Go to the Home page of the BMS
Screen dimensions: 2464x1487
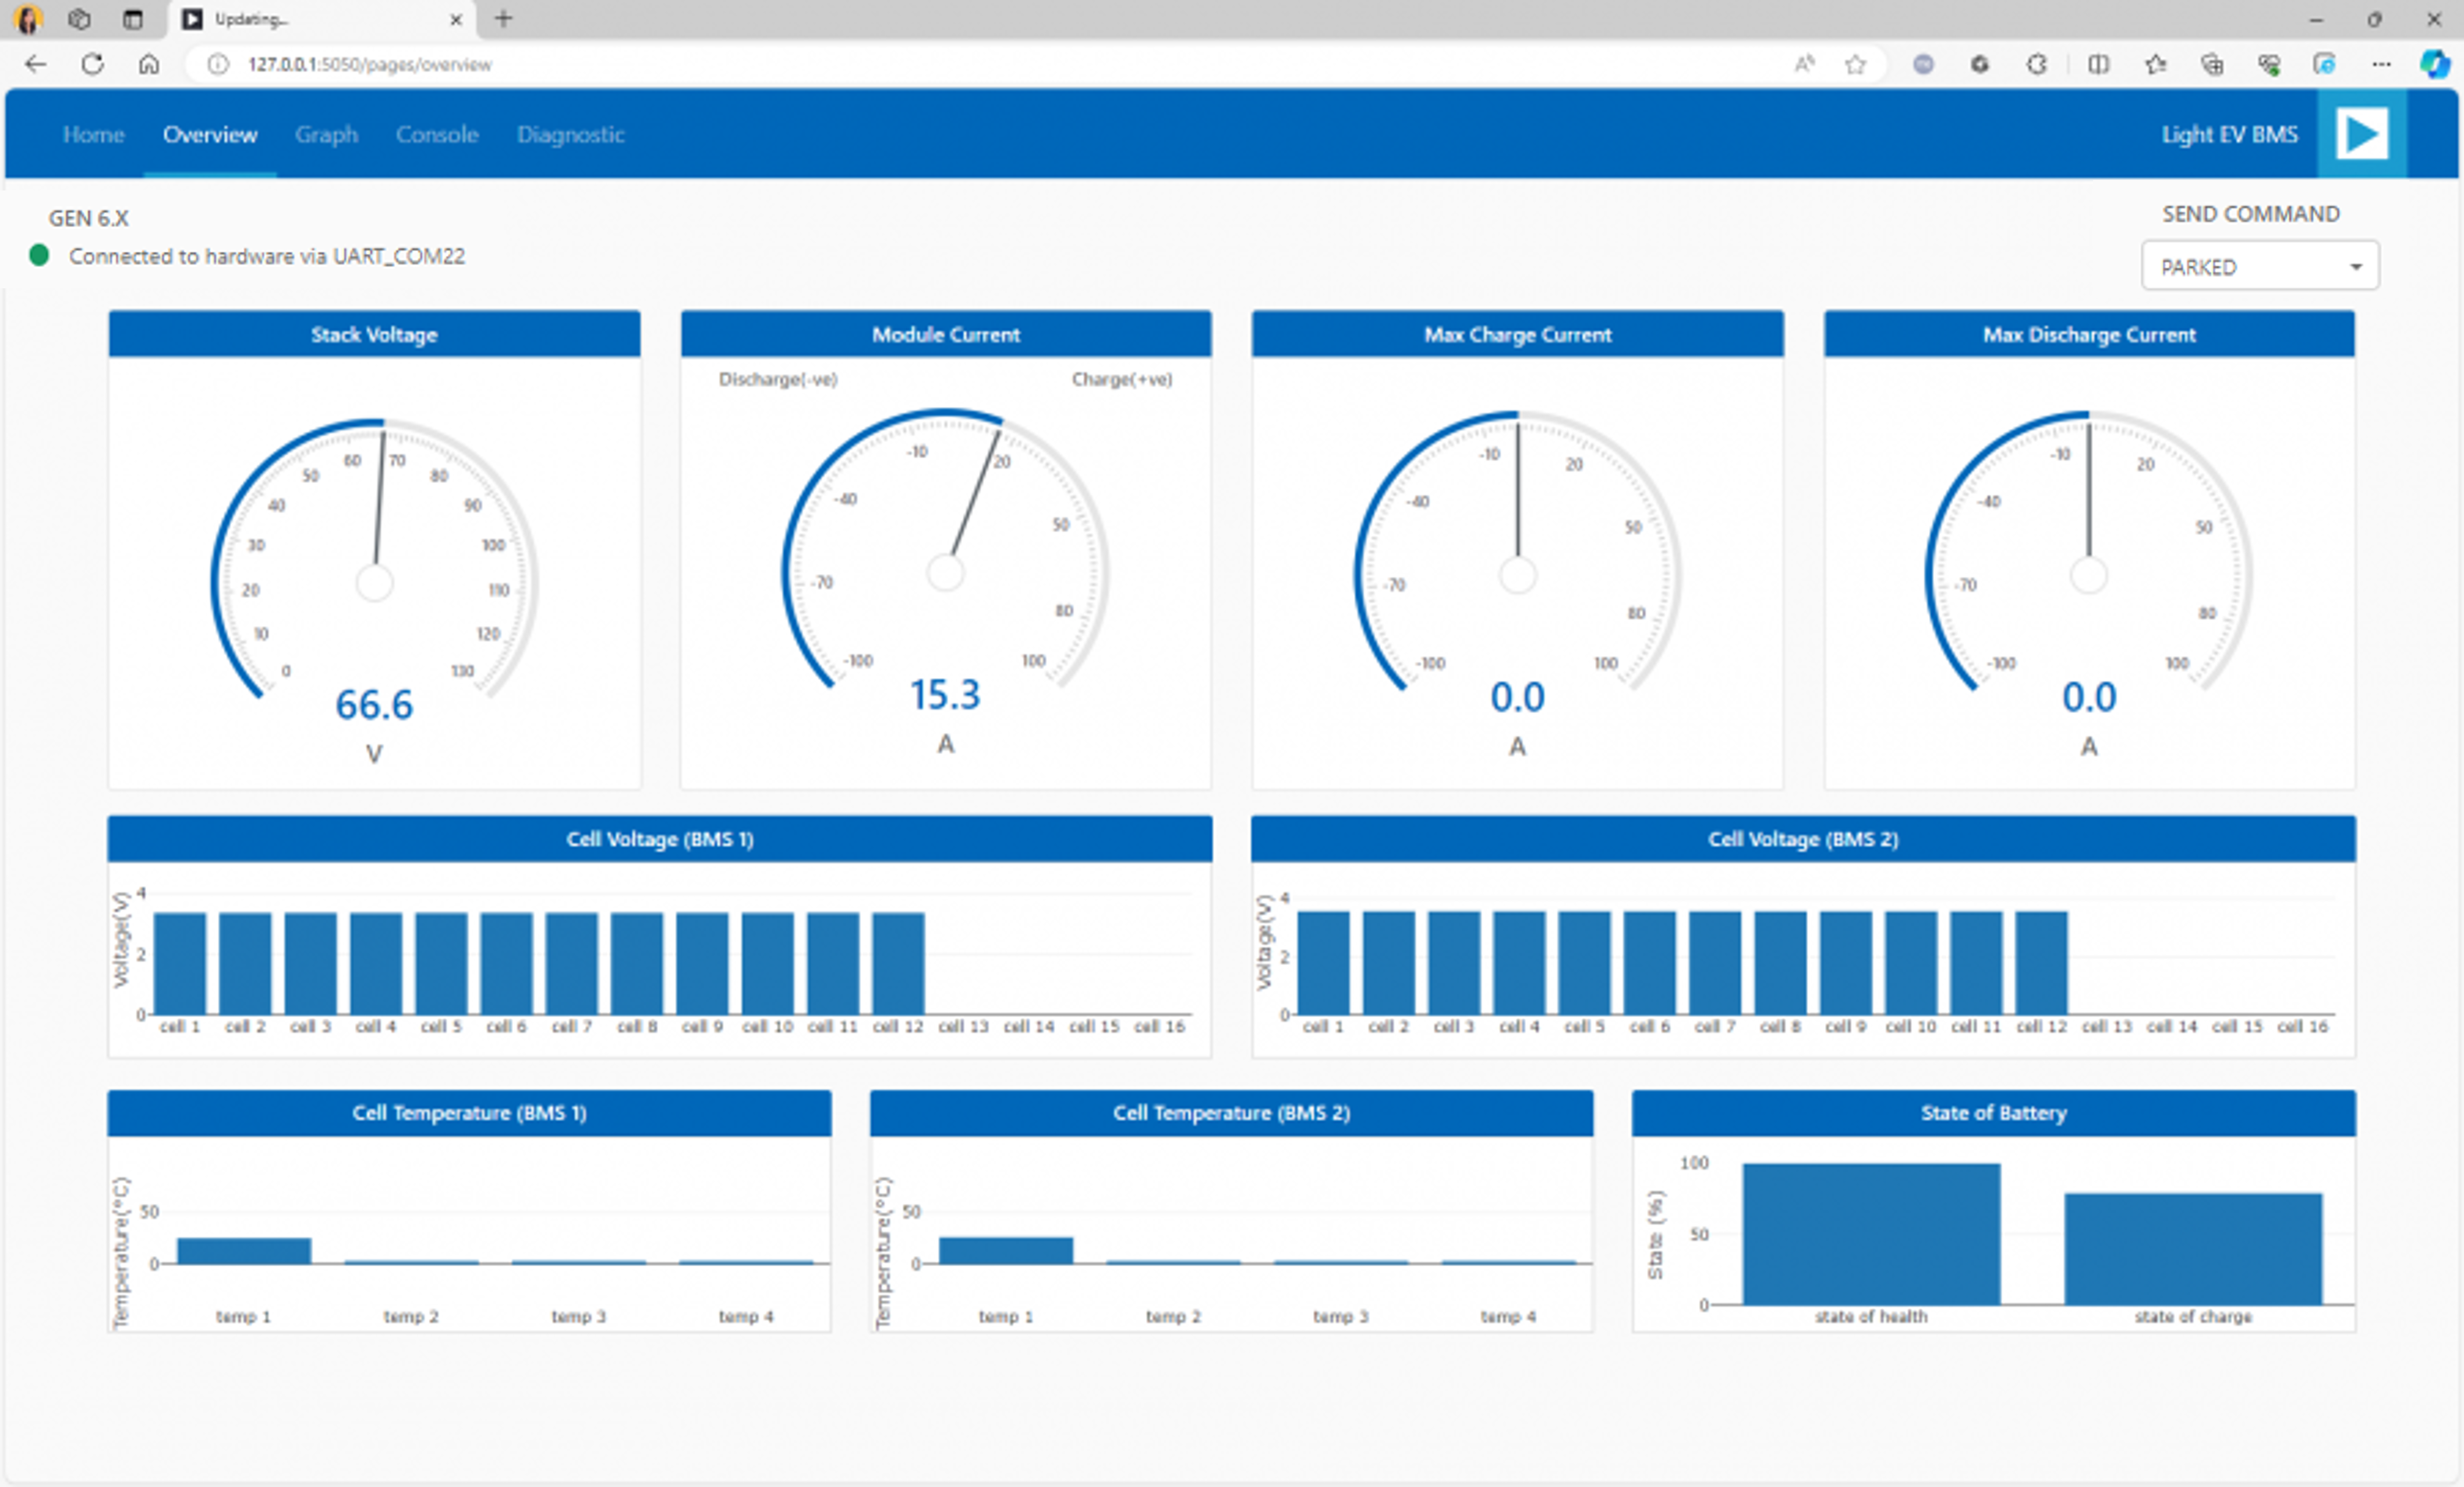pyautogui.click(x=93, y=134)
